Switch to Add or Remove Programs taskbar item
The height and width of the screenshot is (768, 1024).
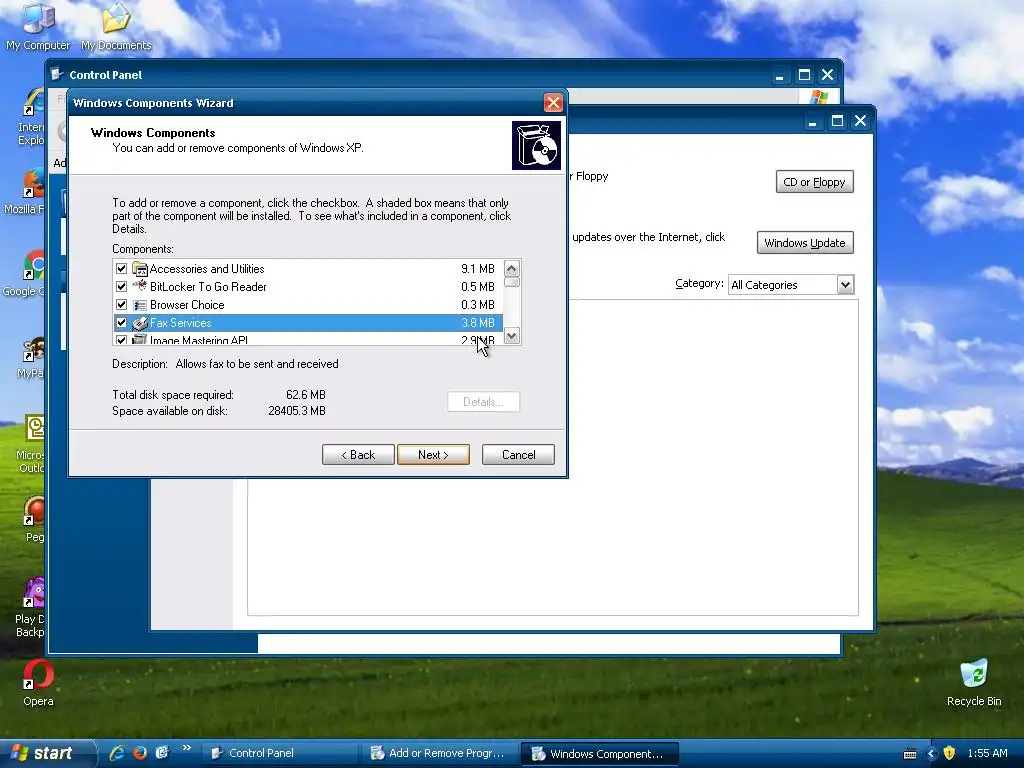[x=440, y=754]
